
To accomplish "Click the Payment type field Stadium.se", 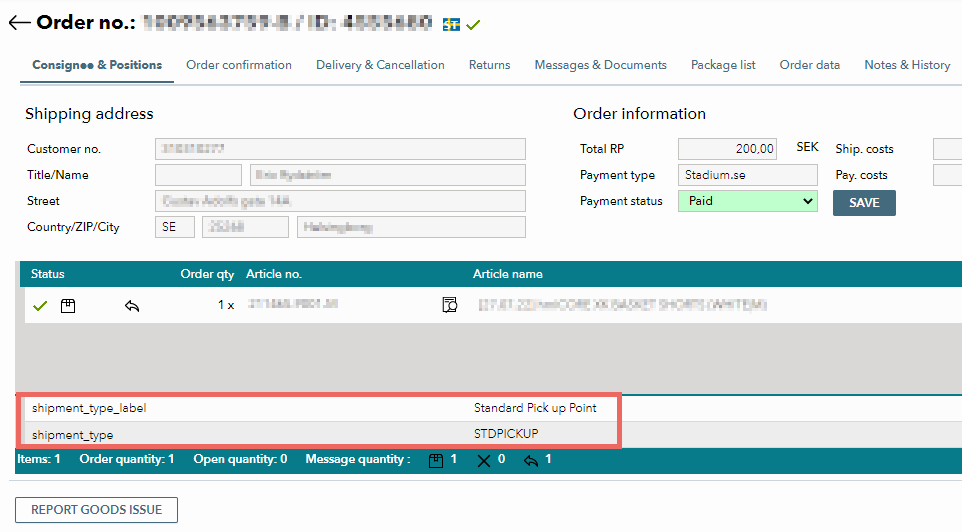I will [x=747, y=175].
